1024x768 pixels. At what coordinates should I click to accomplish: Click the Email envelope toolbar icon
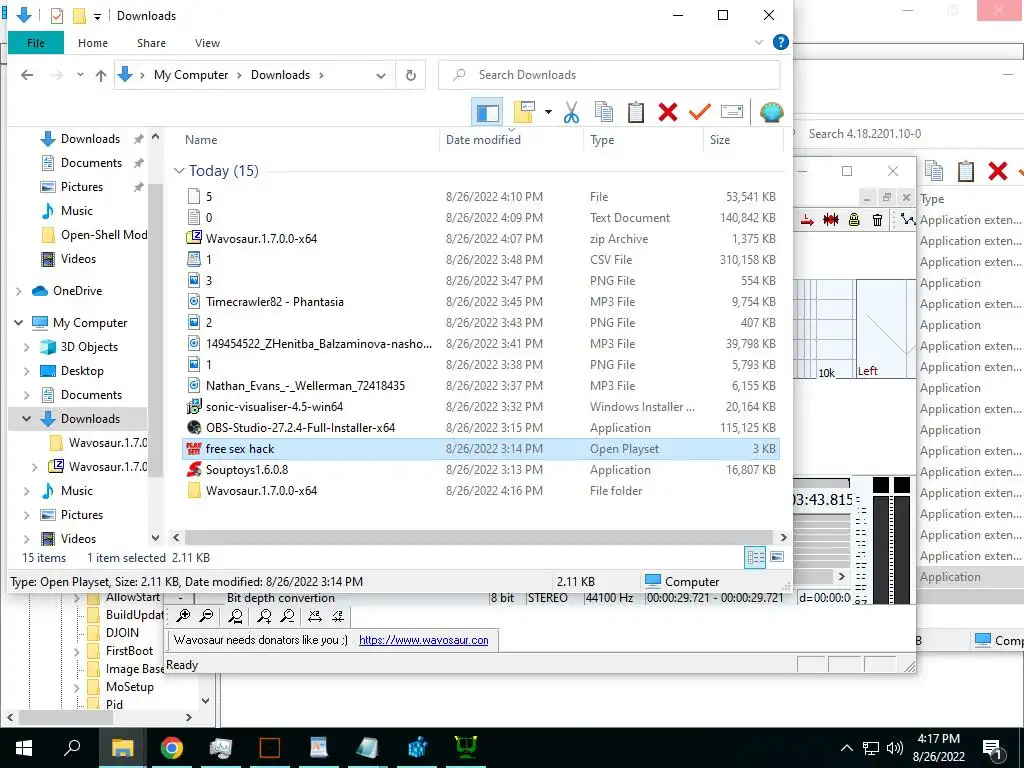click(731, 112)
